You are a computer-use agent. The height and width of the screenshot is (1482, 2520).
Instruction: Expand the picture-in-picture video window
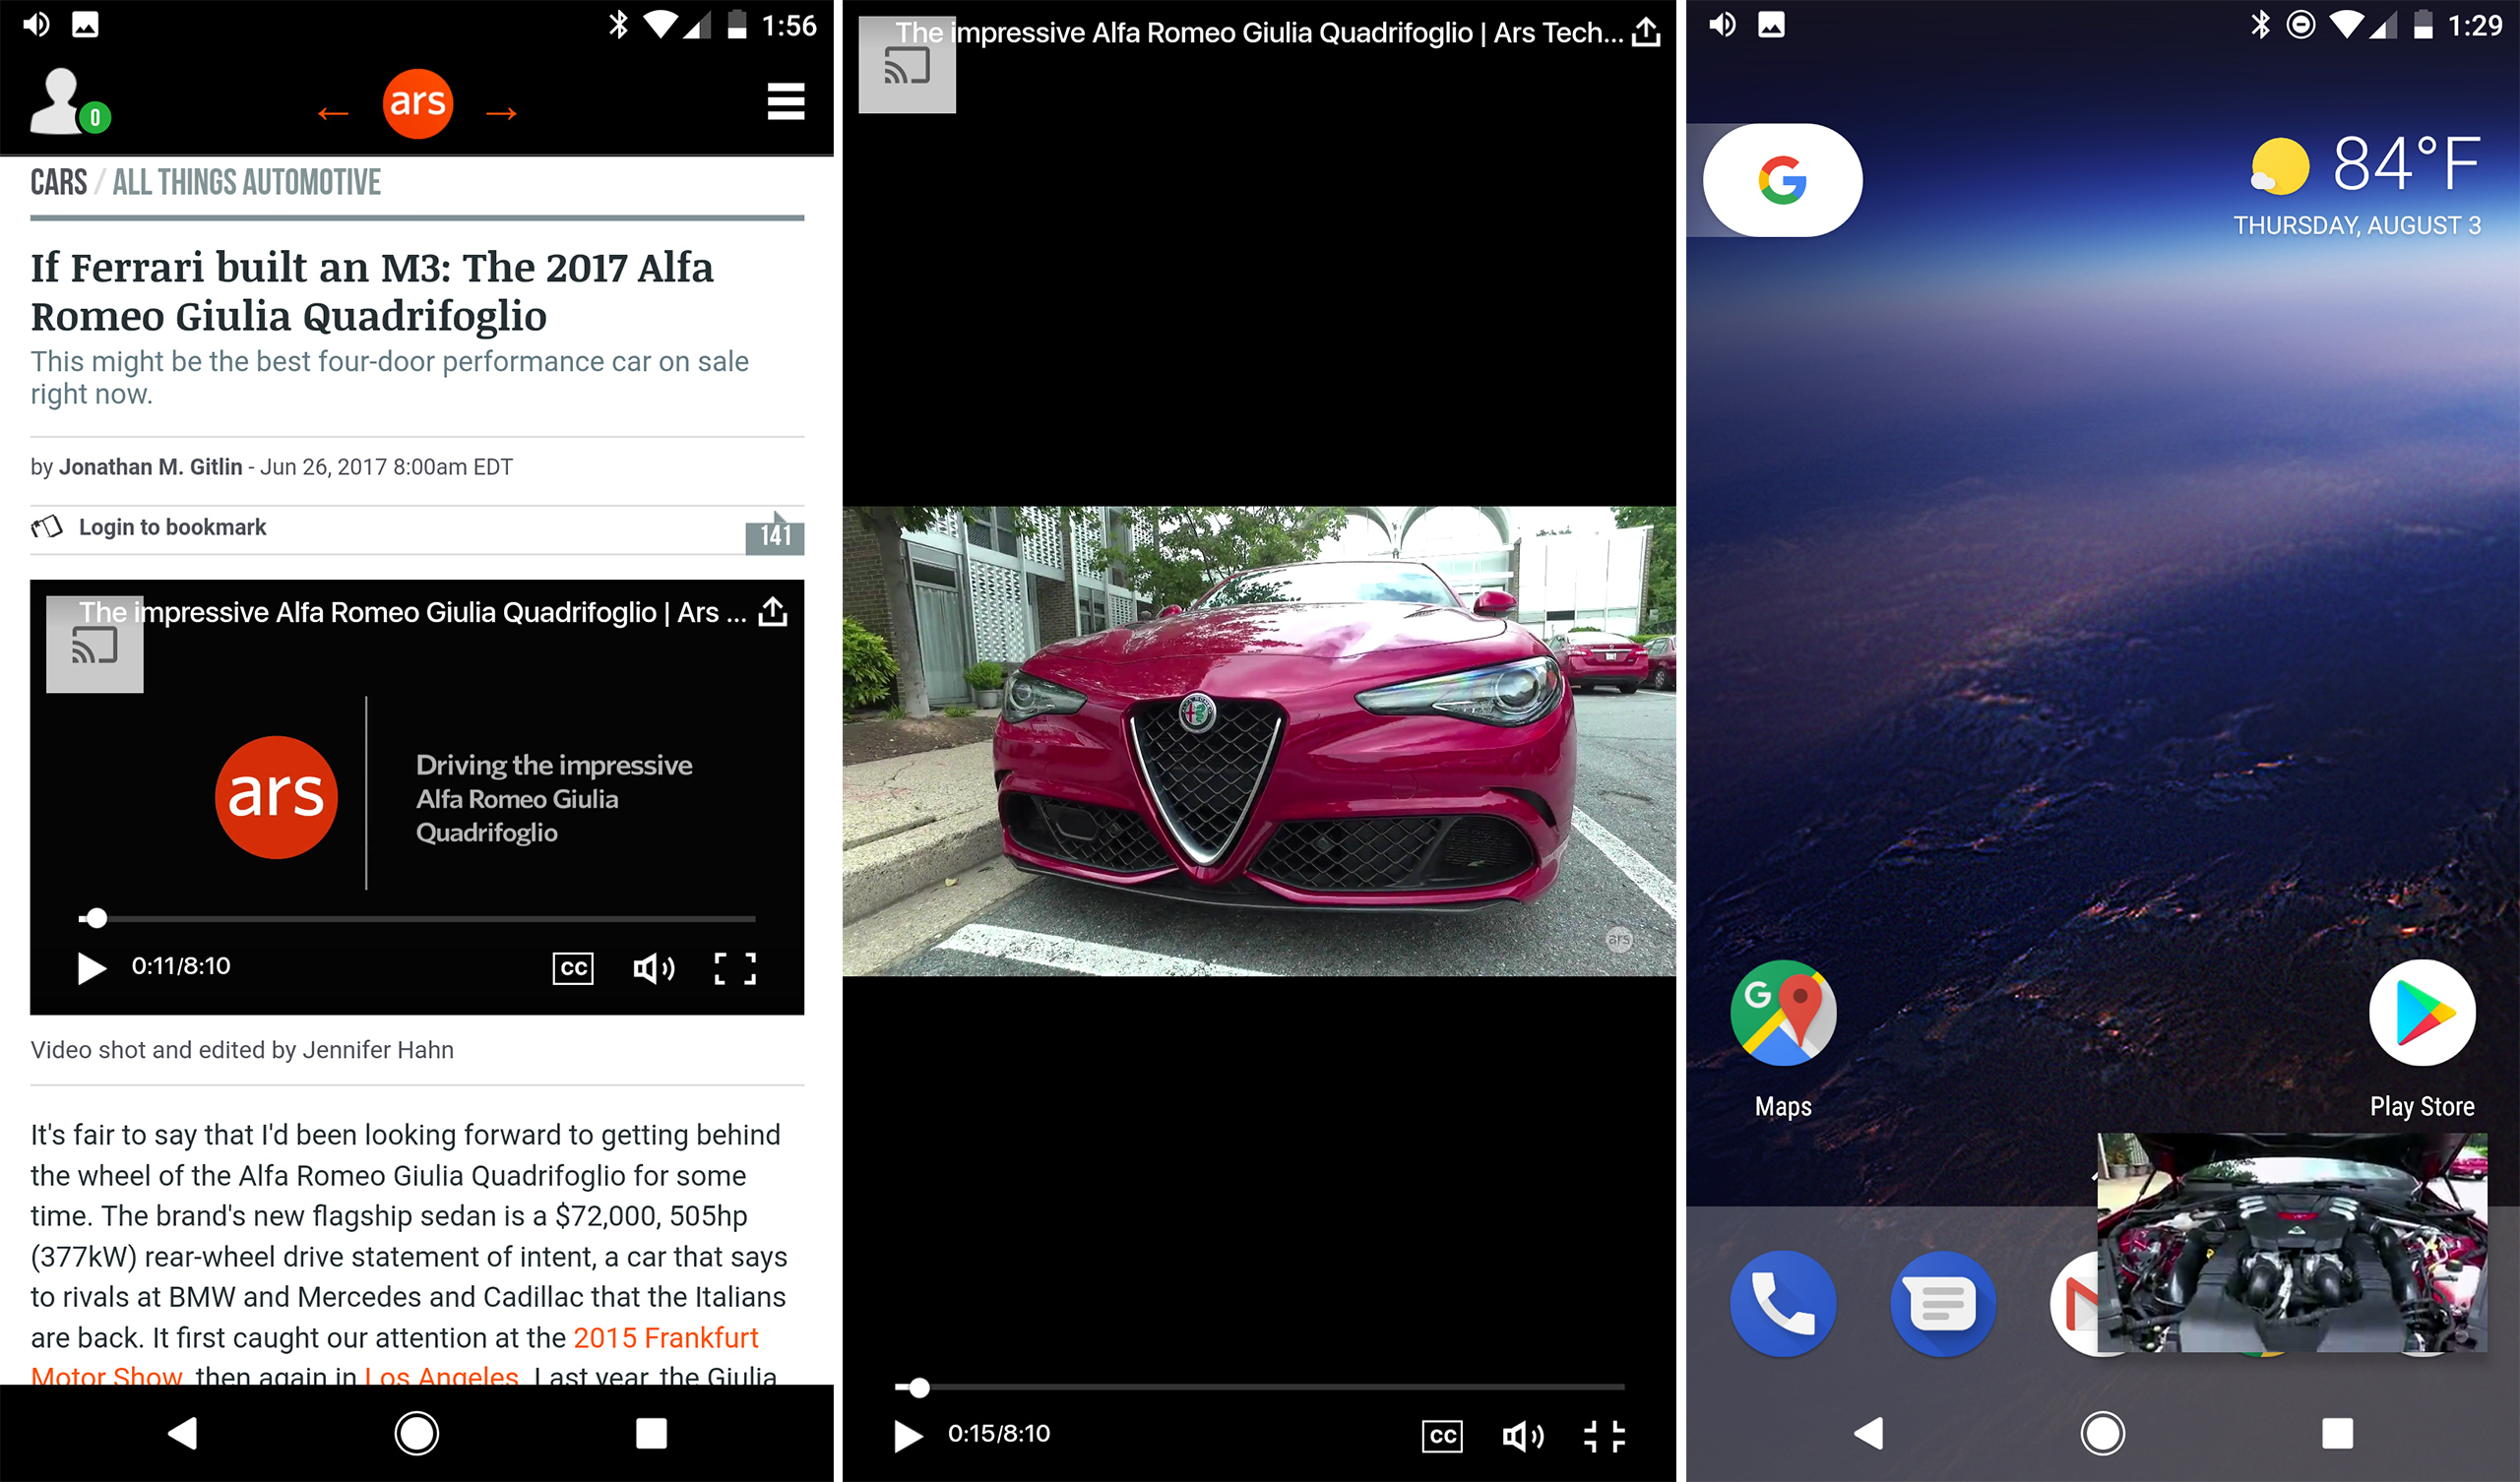2290,1245
